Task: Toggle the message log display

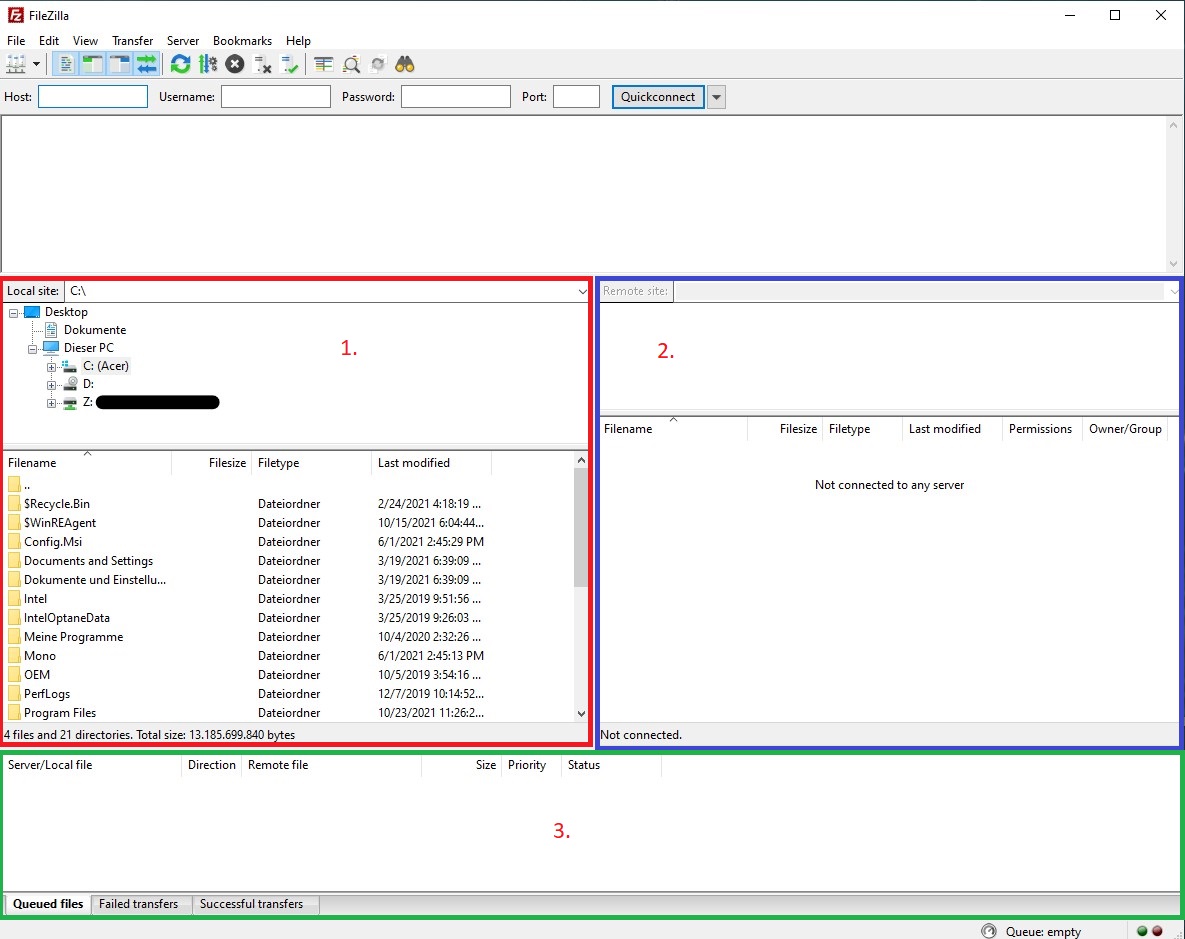Action: point(66,64)
